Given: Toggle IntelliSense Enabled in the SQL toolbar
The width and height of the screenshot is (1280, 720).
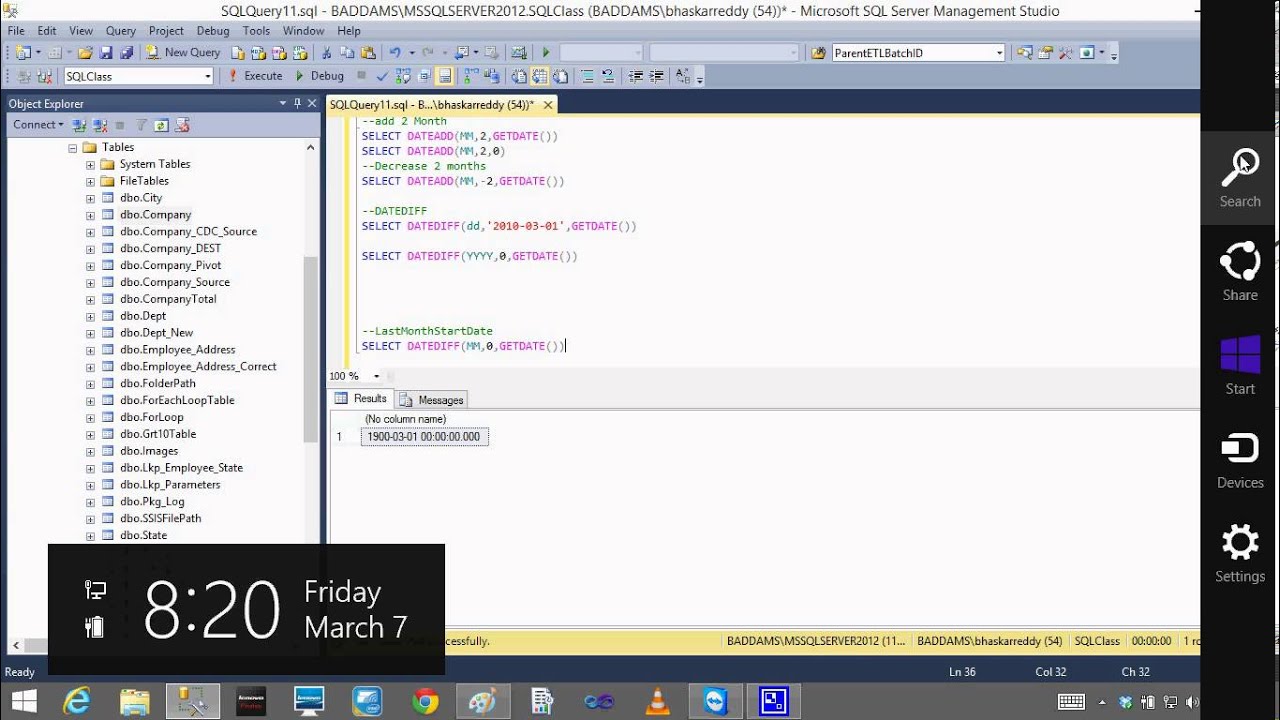Looking at the screenshot, I should pyautogui.click(x=444, y=76).
